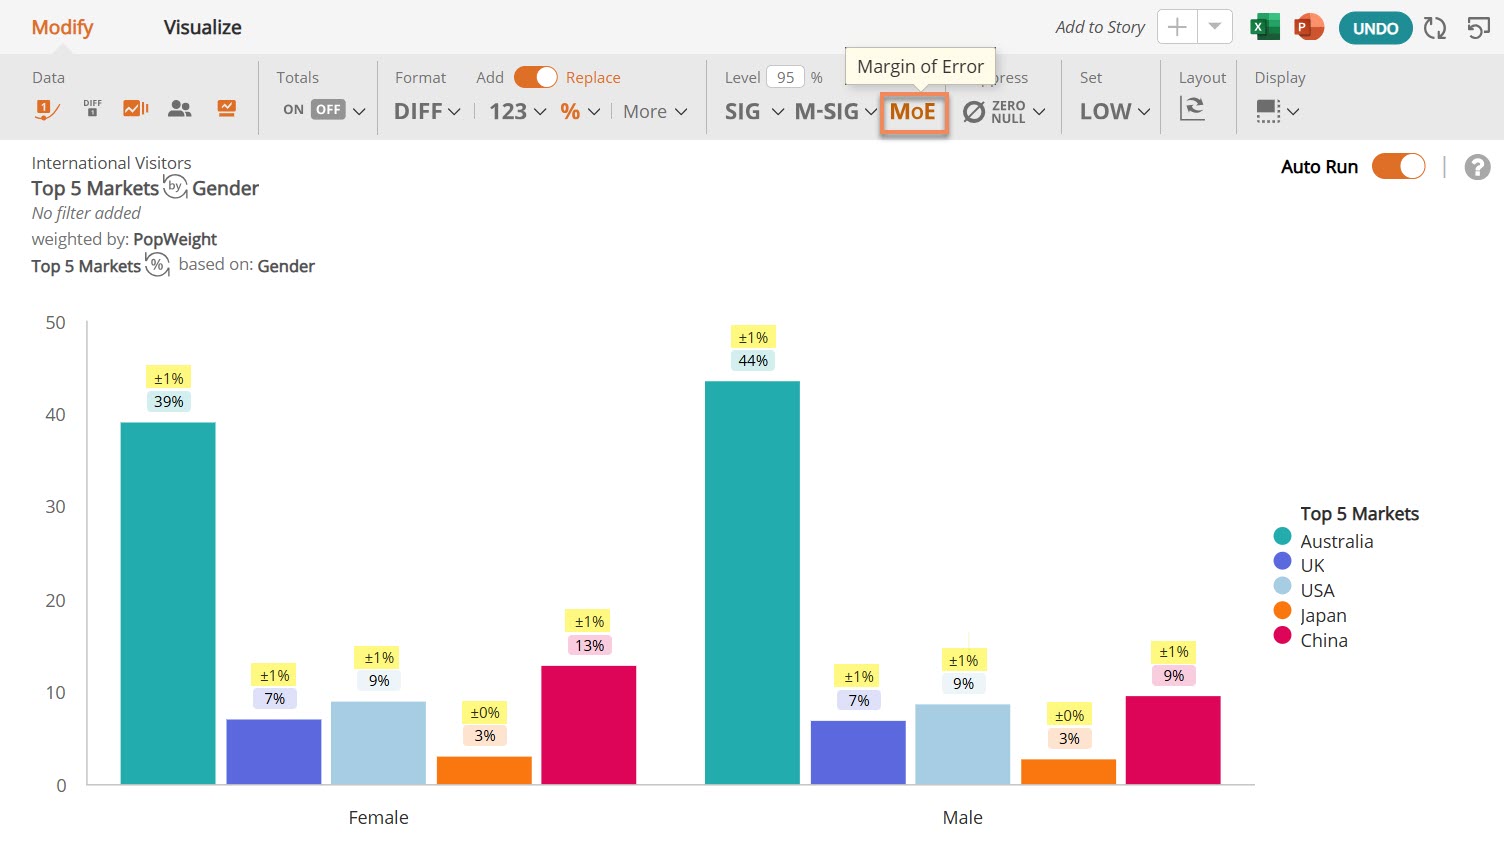
Task: Switch Totals to ON
Action: point(293,110)
